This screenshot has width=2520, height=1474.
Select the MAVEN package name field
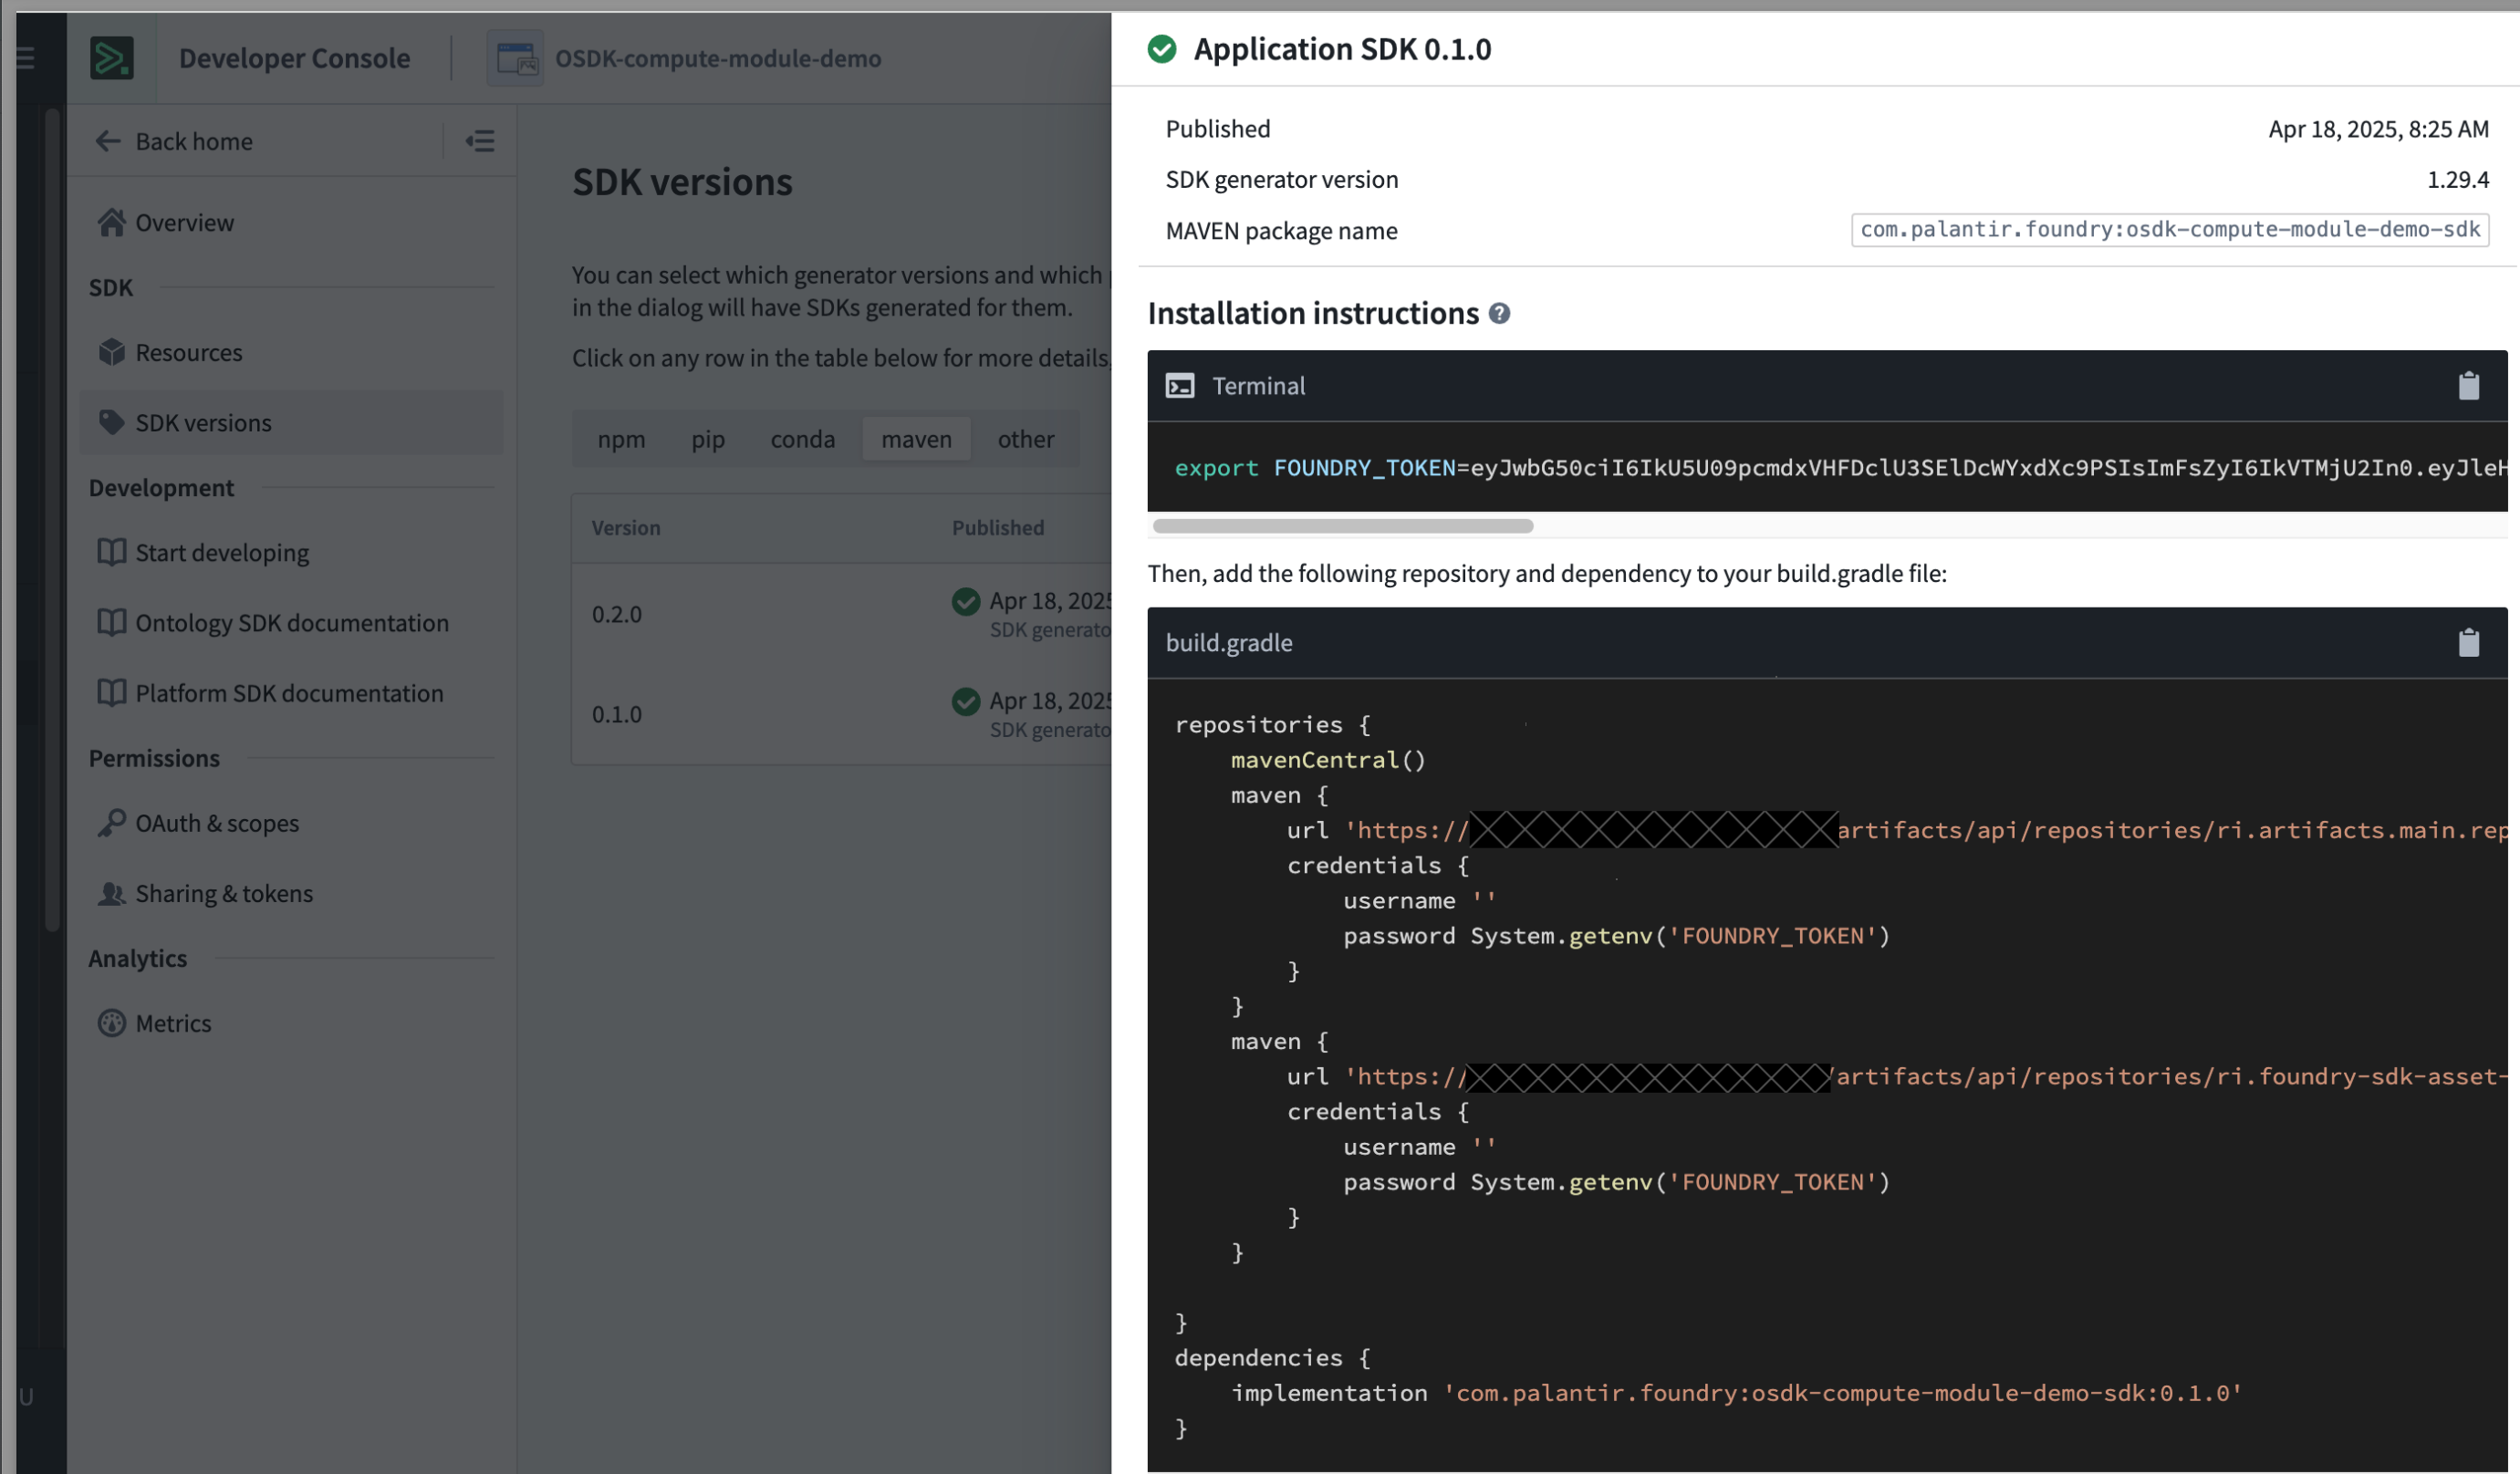click(x=2169, y=230)
